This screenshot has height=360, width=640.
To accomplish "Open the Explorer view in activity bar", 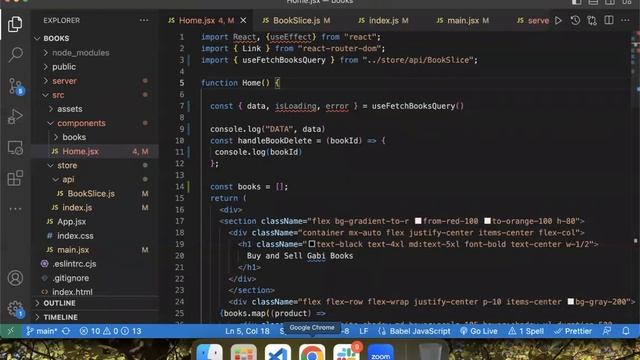I will tap(15, 24).
